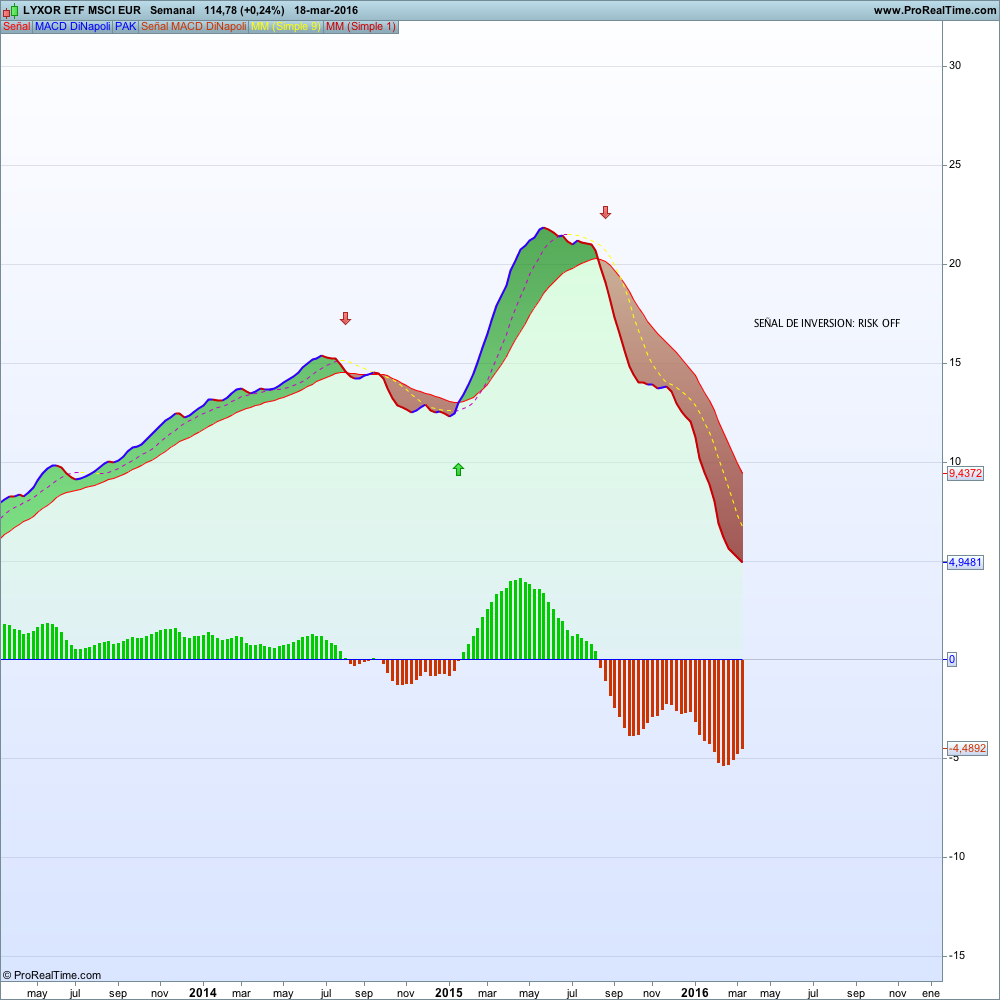The width and height of the screenshot is (1000, 1000).
Task: Select the 'MM (Simple 1)' label
Action: pos(361,27)
